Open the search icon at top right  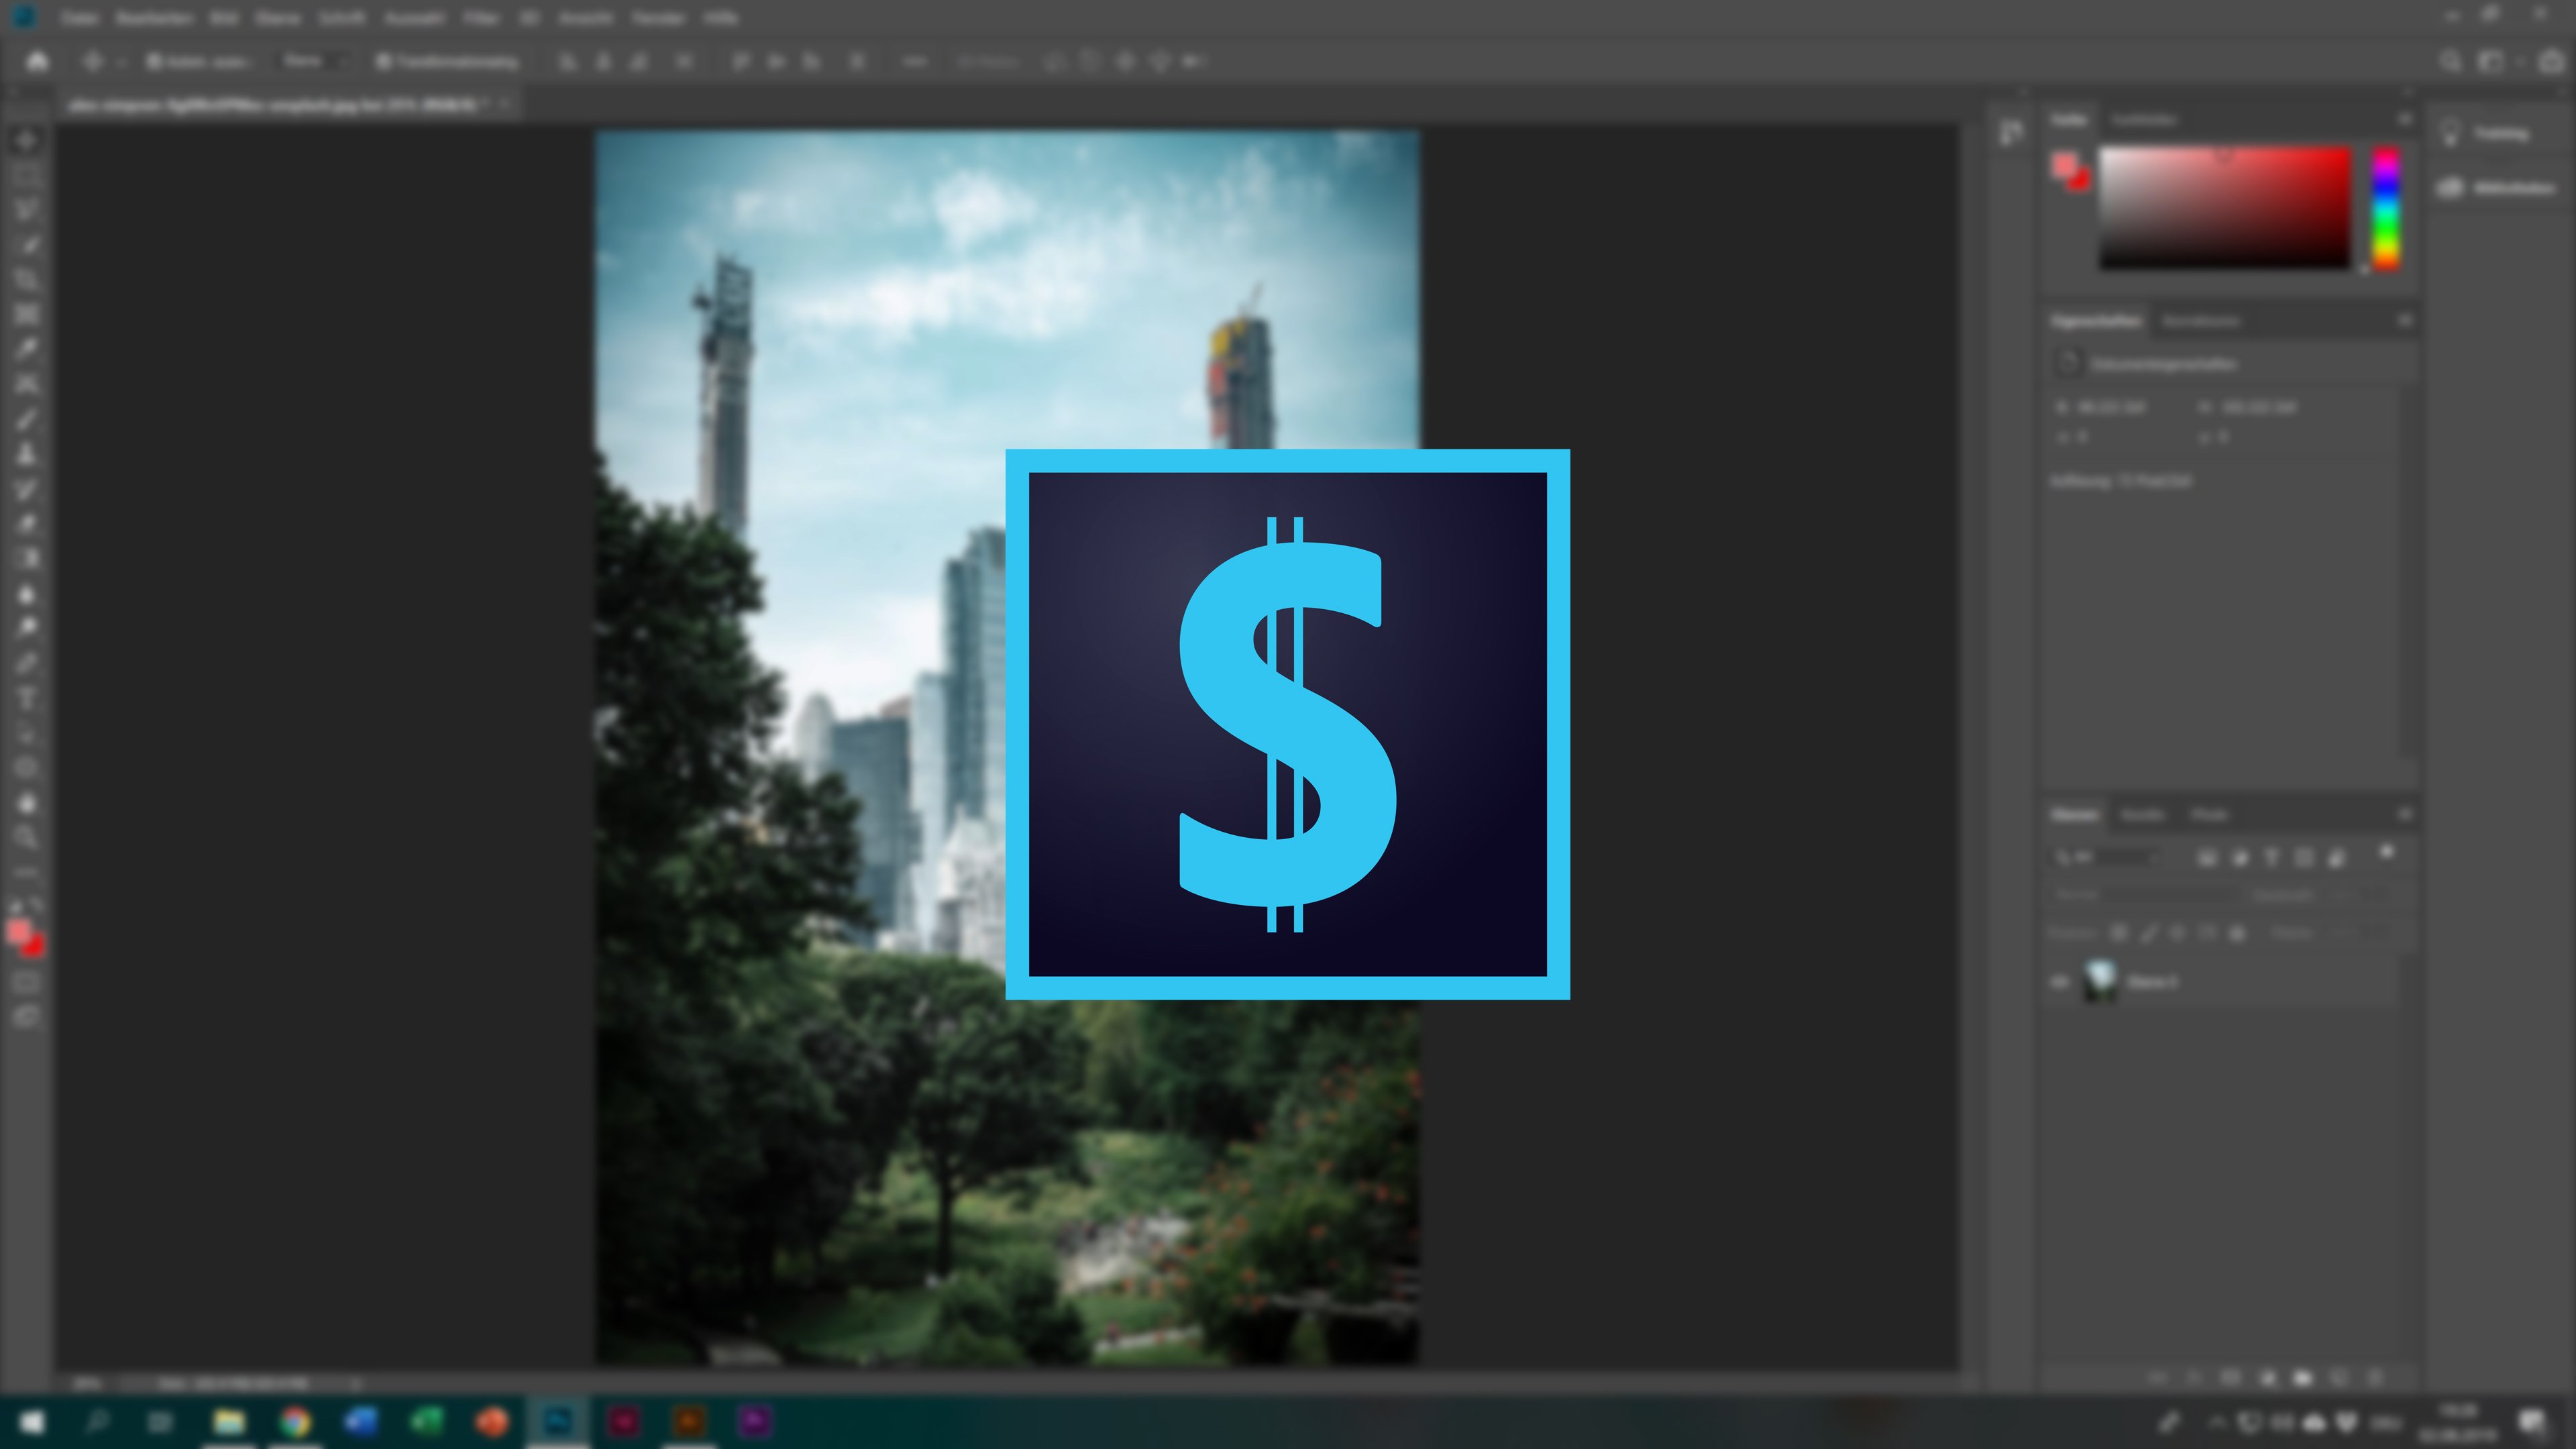click(2450, 61)
